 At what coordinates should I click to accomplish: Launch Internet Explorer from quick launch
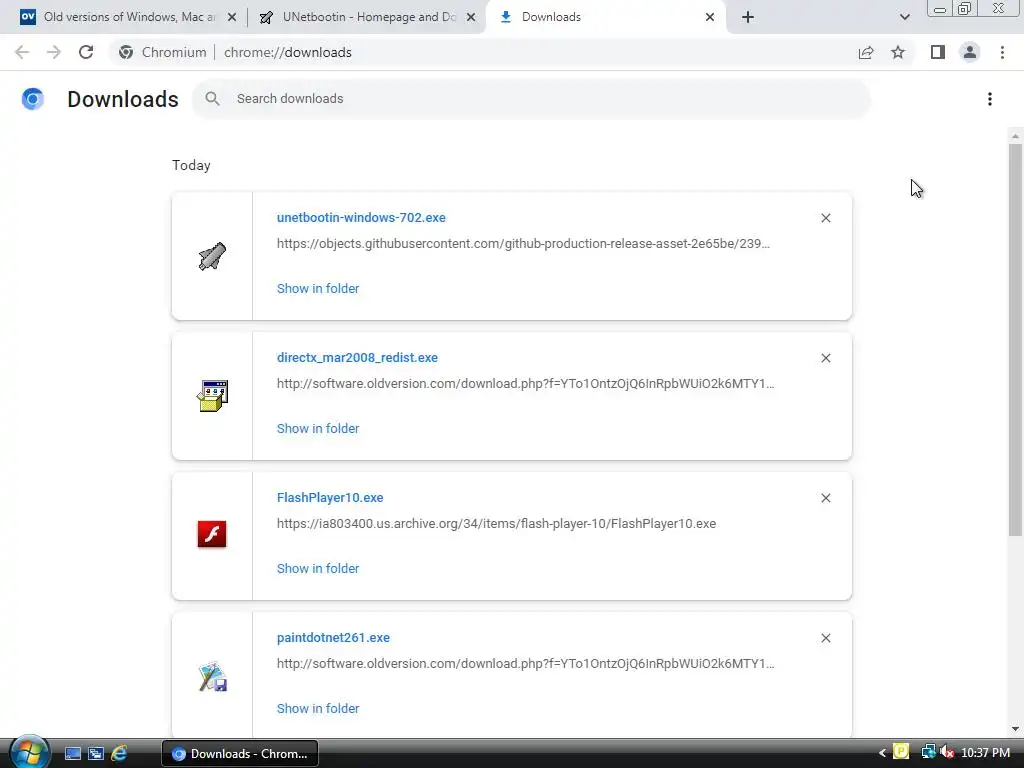(x=119, y=754)
